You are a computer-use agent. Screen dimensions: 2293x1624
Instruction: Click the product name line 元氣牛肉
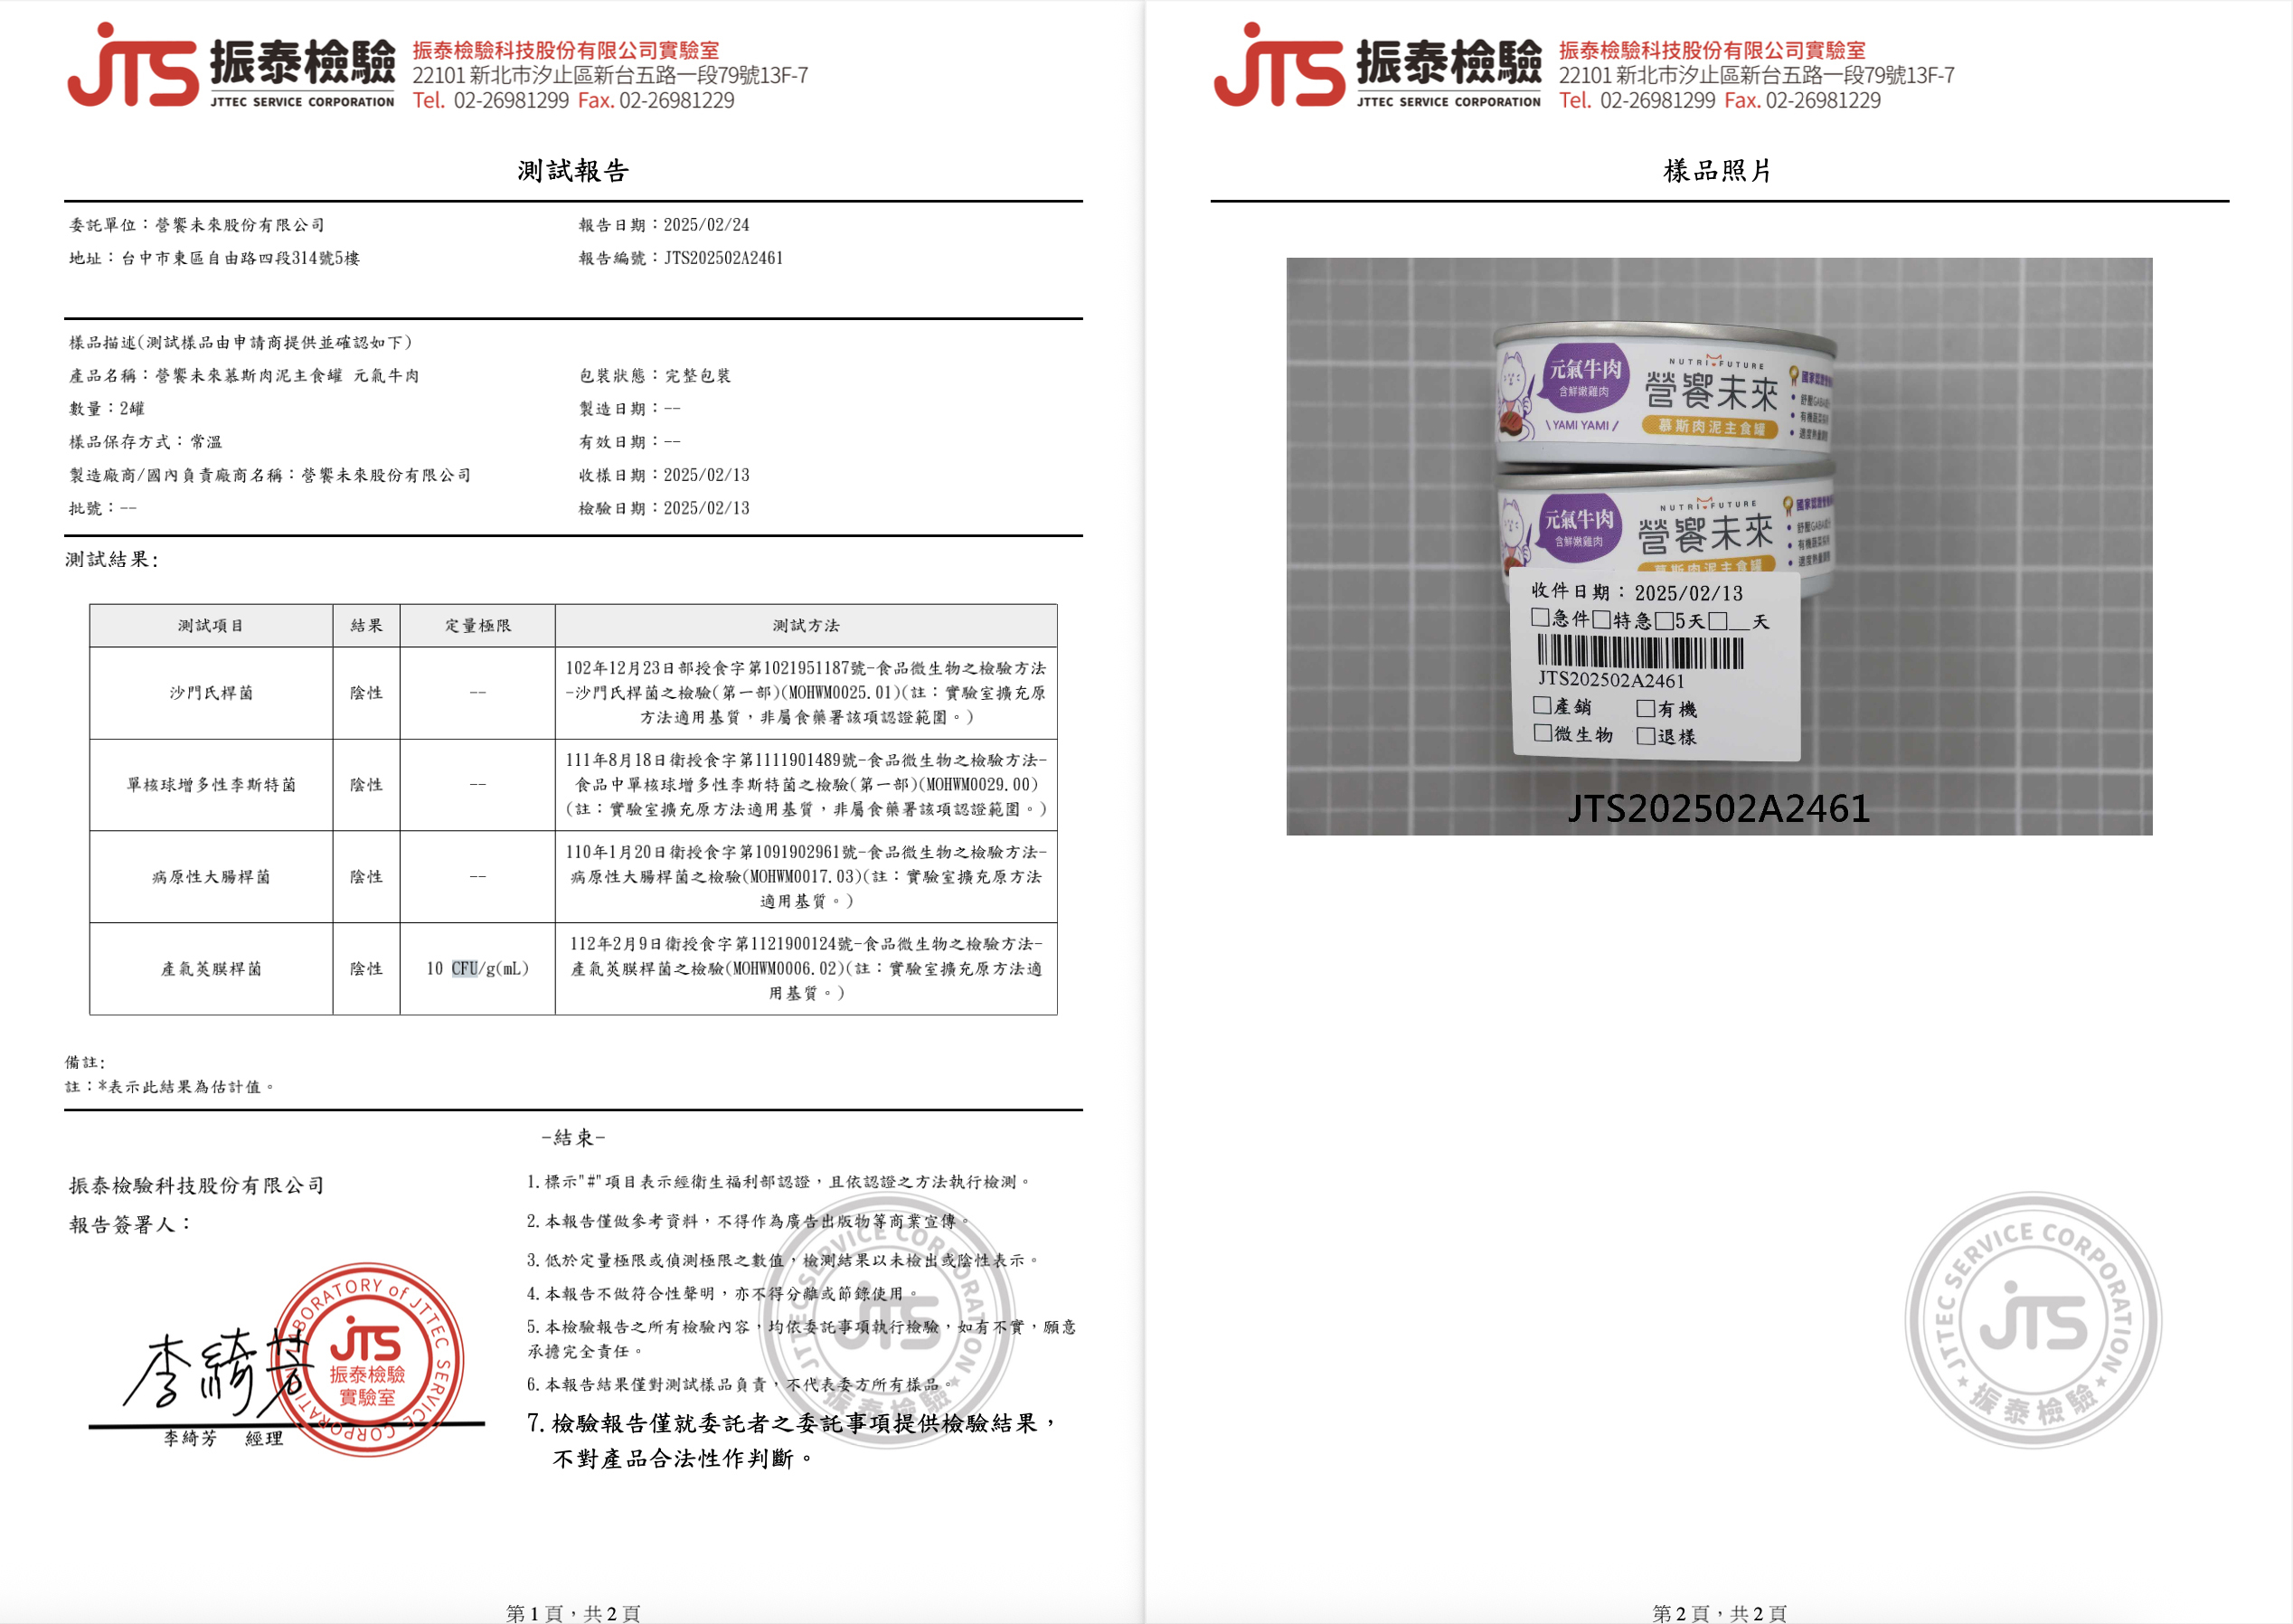(244, 375)
